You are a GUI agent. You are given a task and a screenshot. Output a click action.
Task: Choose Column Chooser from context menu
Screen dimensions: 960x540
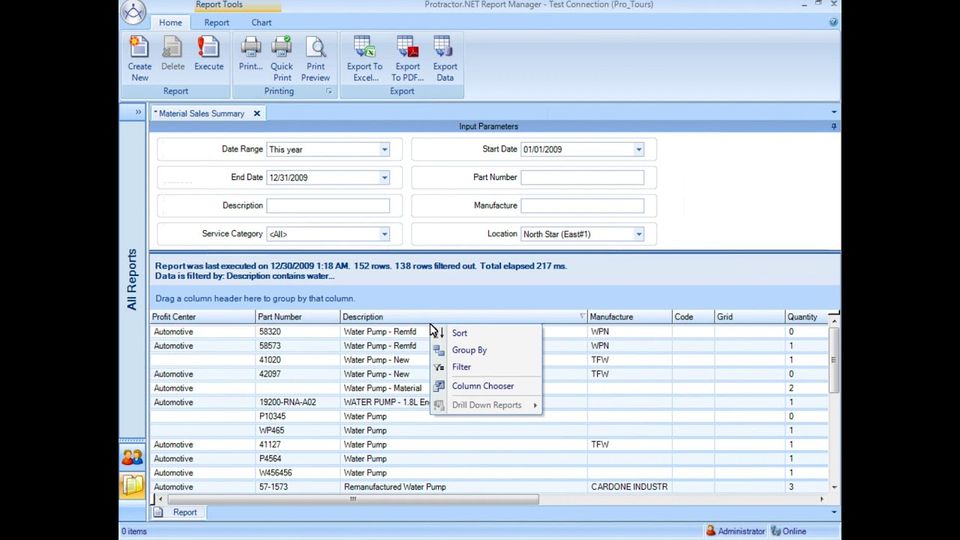coord(482,386)
